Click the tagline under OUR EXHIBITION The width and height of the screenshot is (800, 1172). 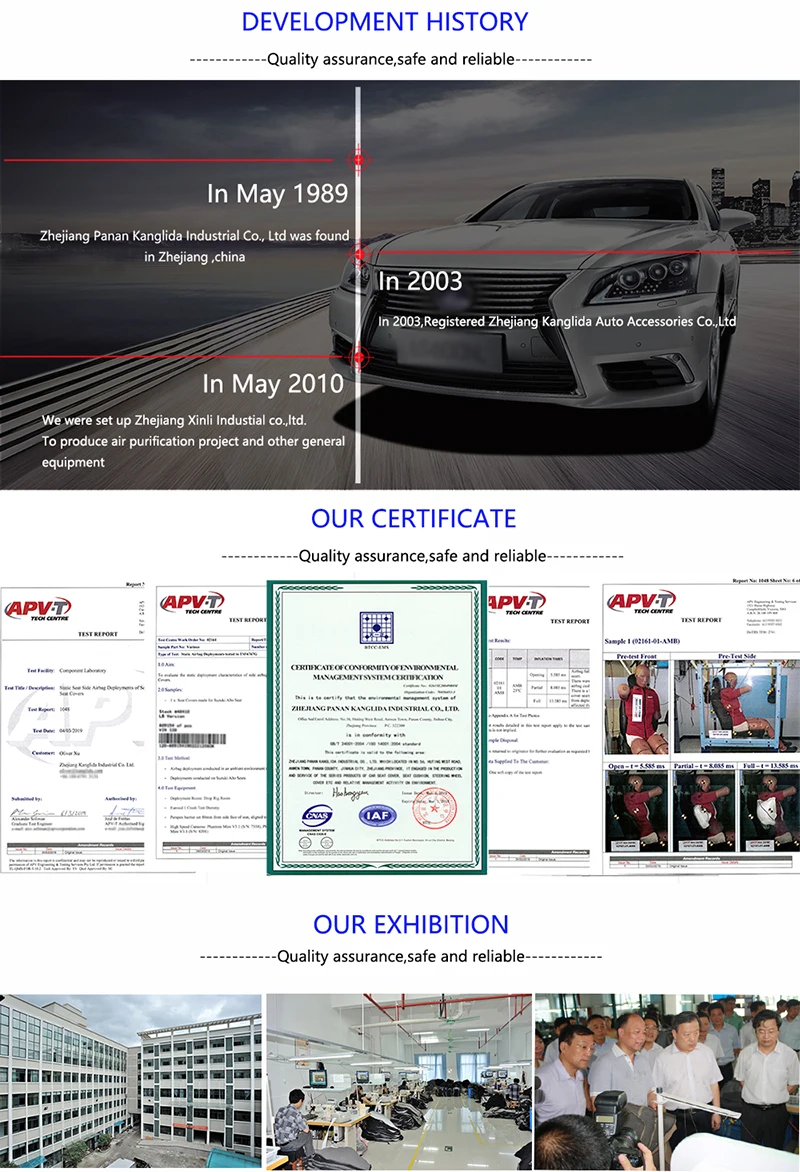(401, 956)
